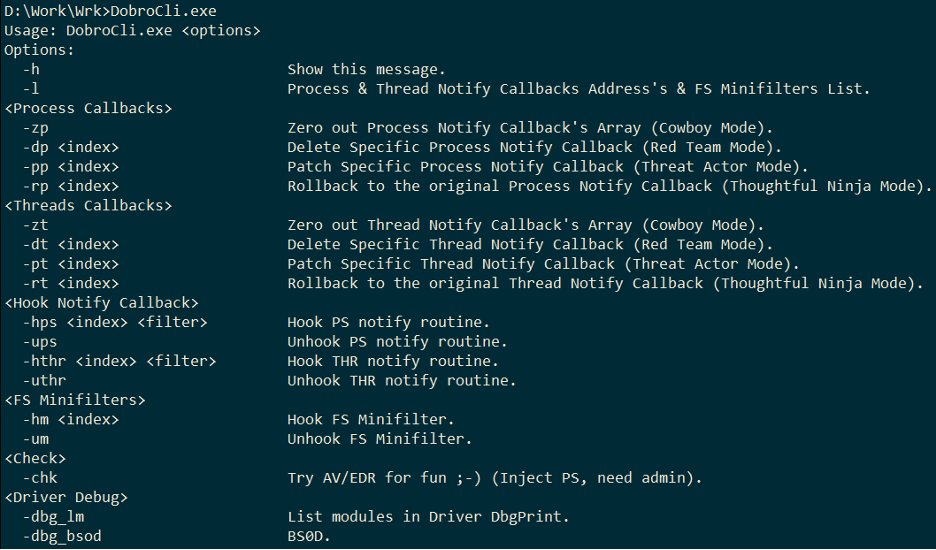This screenshot has height=550, width=936.
Task: Click the "Unhook THR notify routine." description
Action: point(401,381)
